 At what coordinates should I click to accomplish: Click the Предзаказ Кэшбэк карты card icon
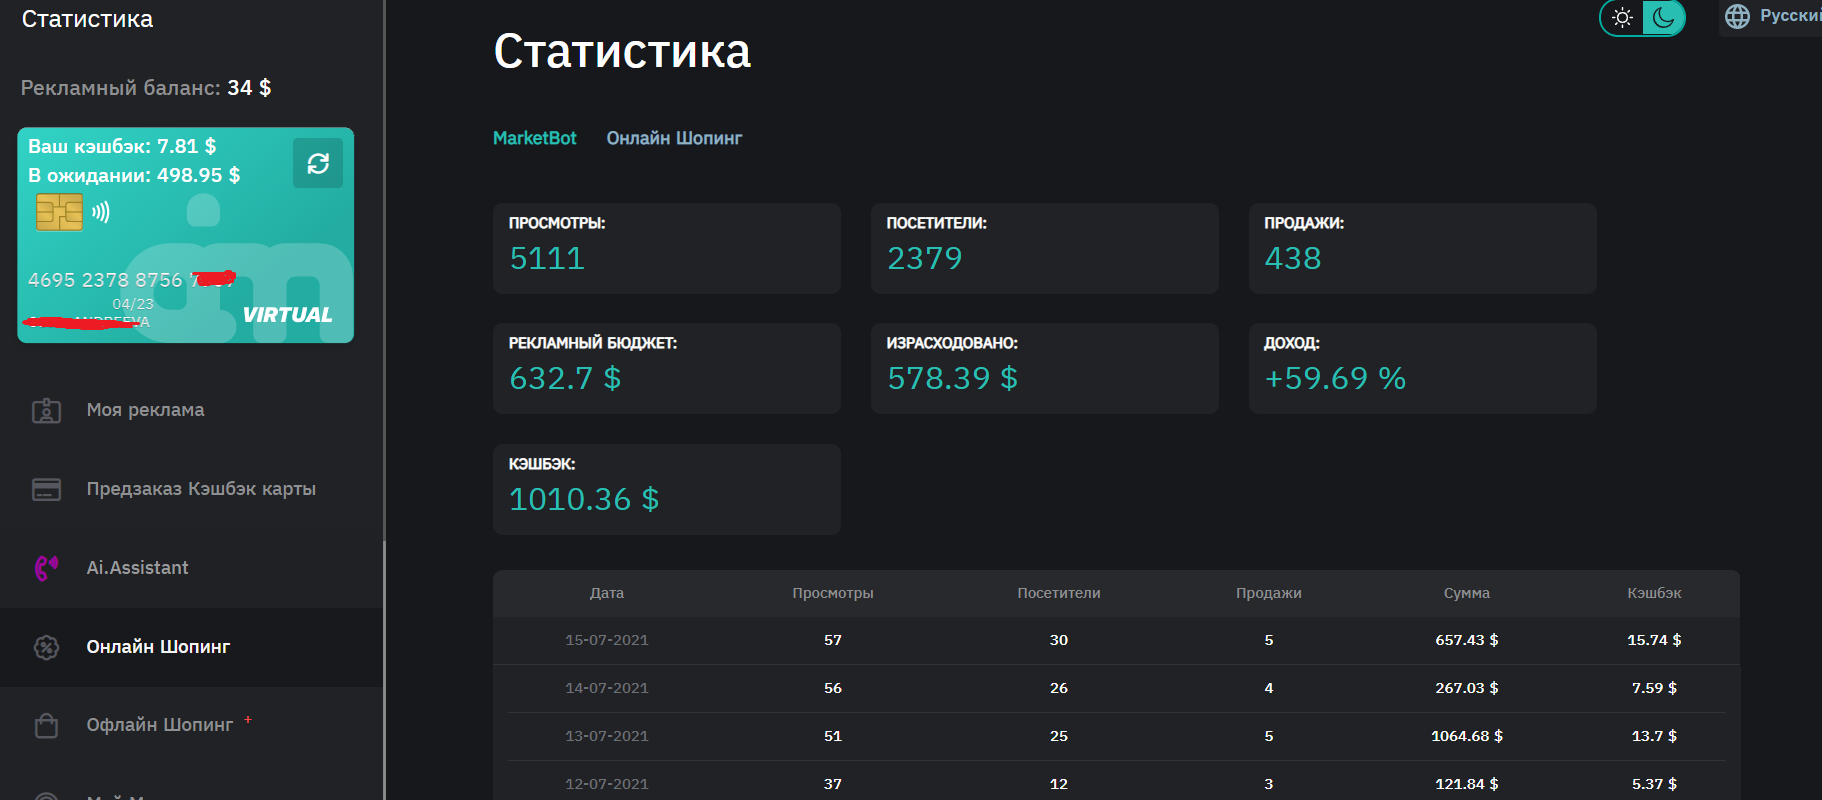tap(47, 490)
